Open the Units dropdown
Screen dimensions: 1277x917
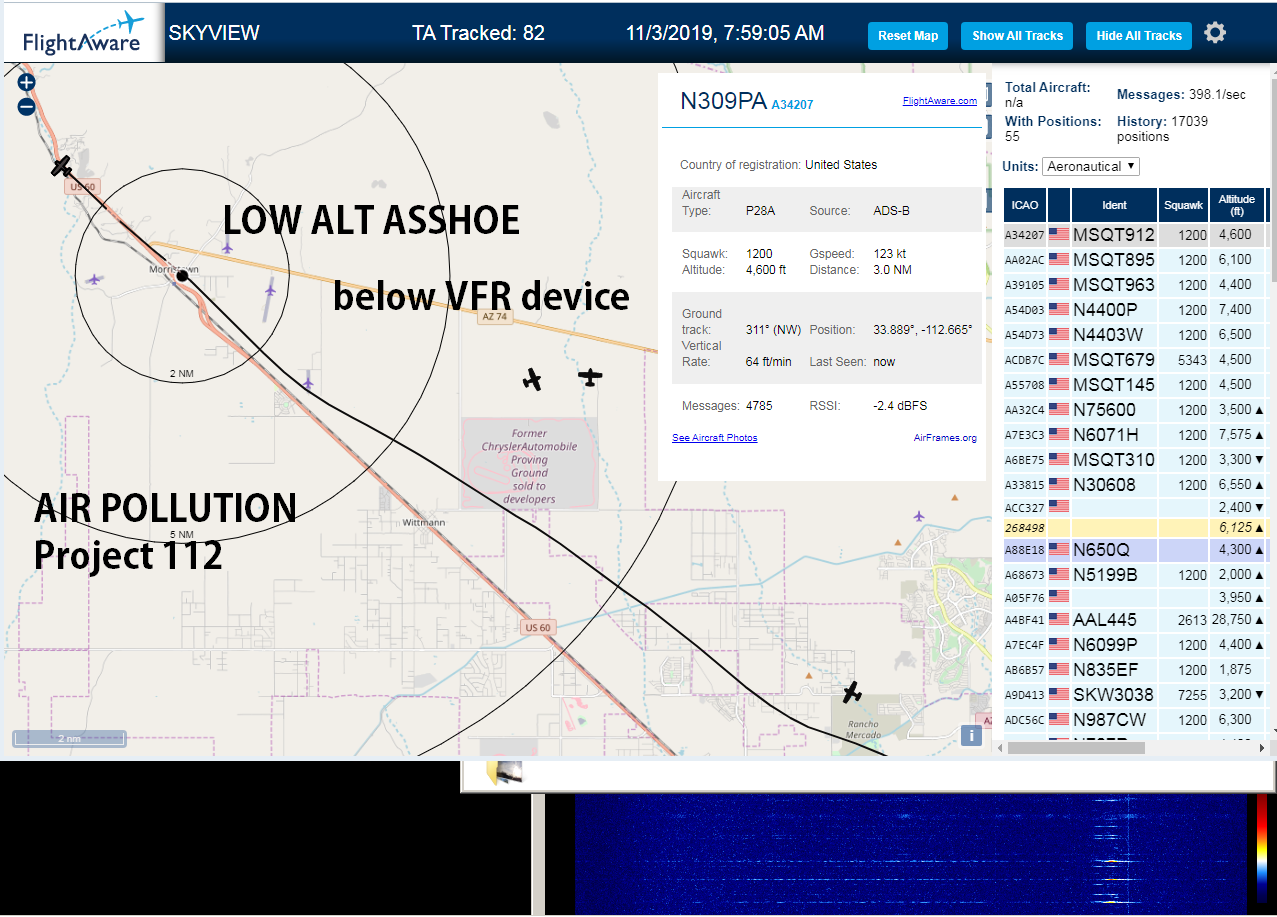click(x=1091, y=166)
